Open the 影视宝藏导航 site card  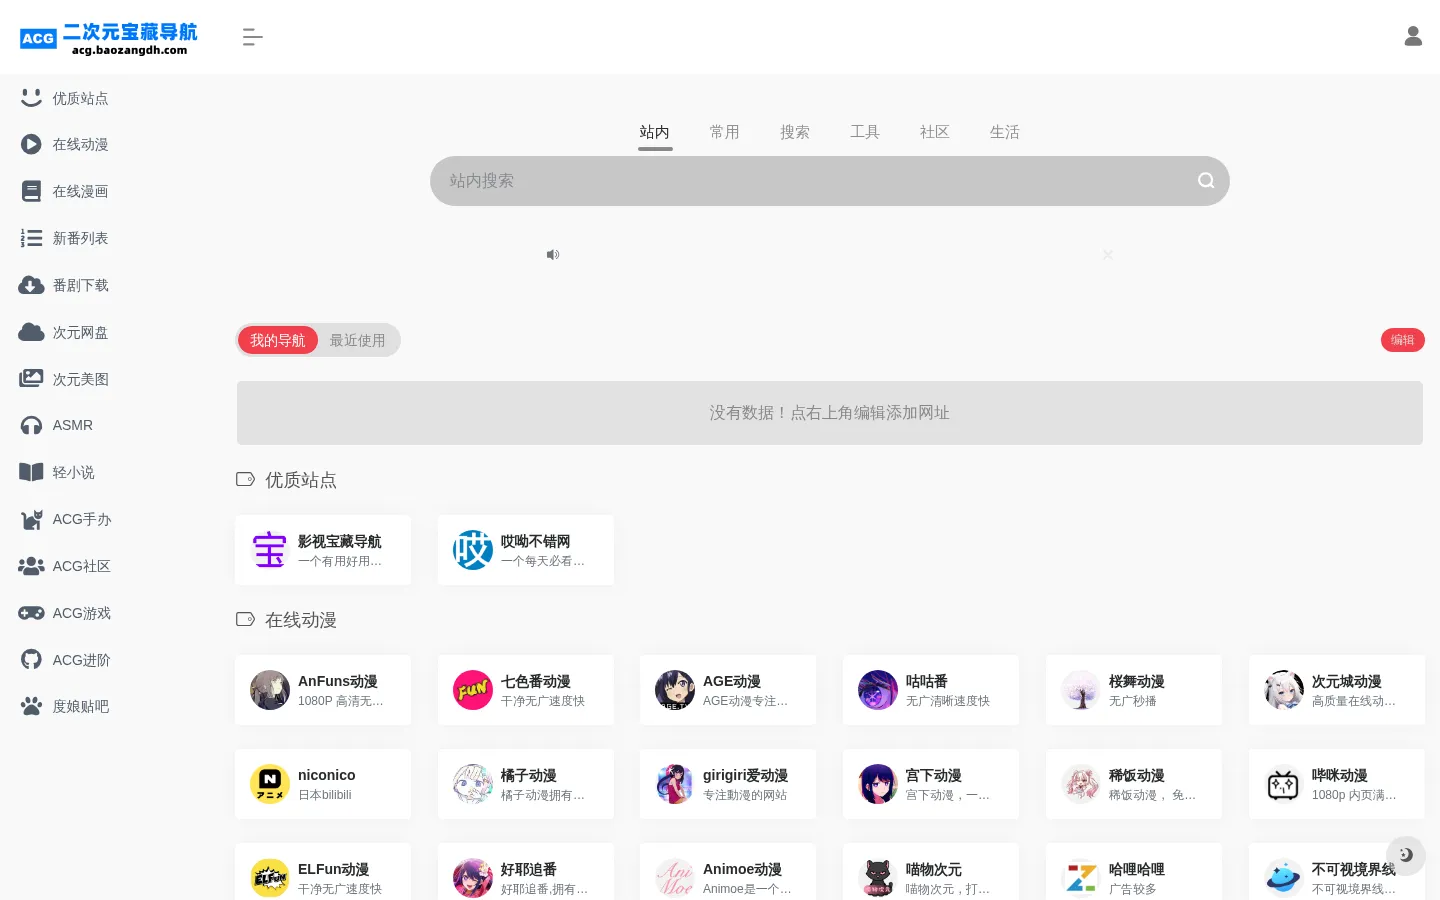click(x=323, y=550)
